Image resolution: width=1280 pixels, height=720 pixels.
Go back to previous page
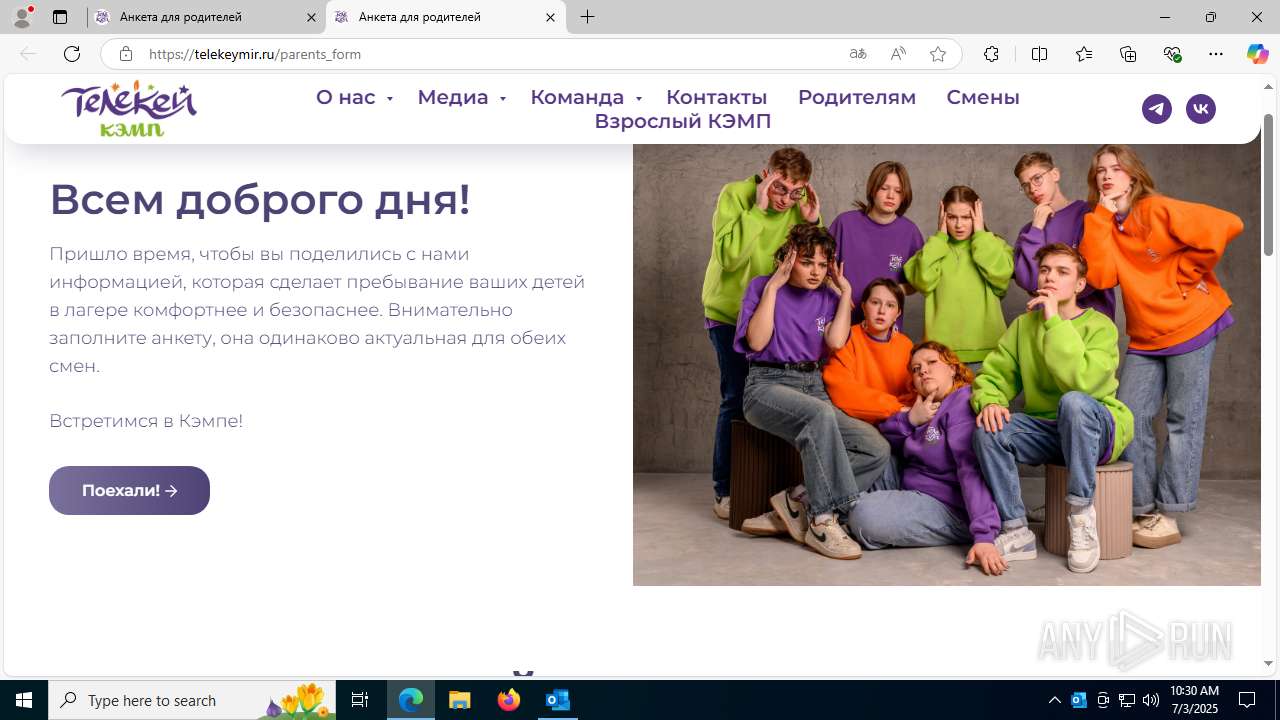[x=28, y=54]
